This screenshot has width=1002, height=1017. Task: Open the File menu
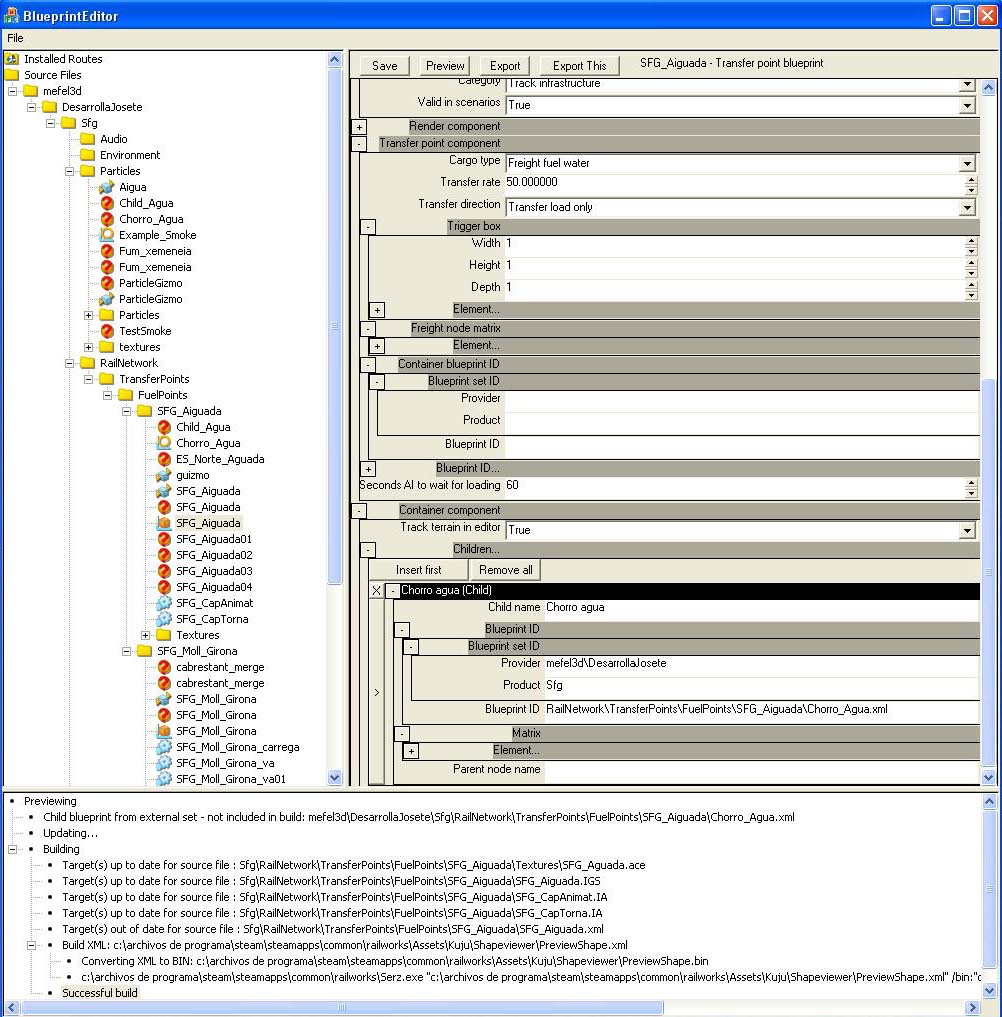[15, 37]
